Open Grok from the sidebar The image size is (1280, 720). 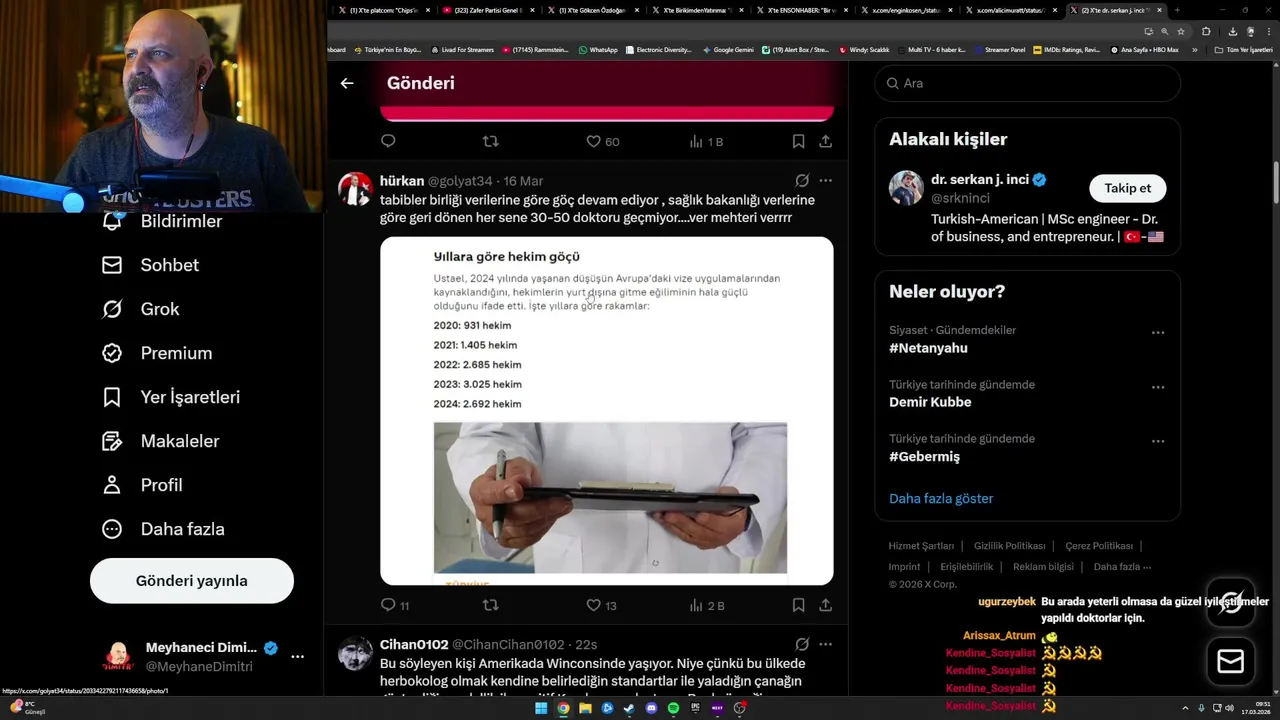pos(141,309)
